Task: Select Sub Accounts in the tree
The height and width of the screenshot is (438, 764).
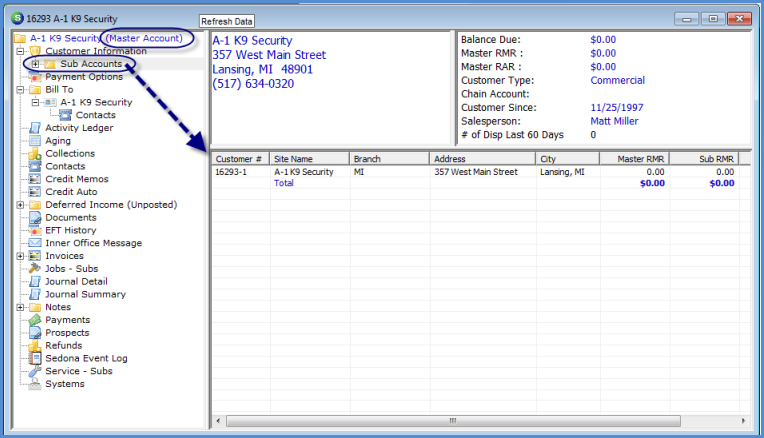Action: (x=91, y=64)
